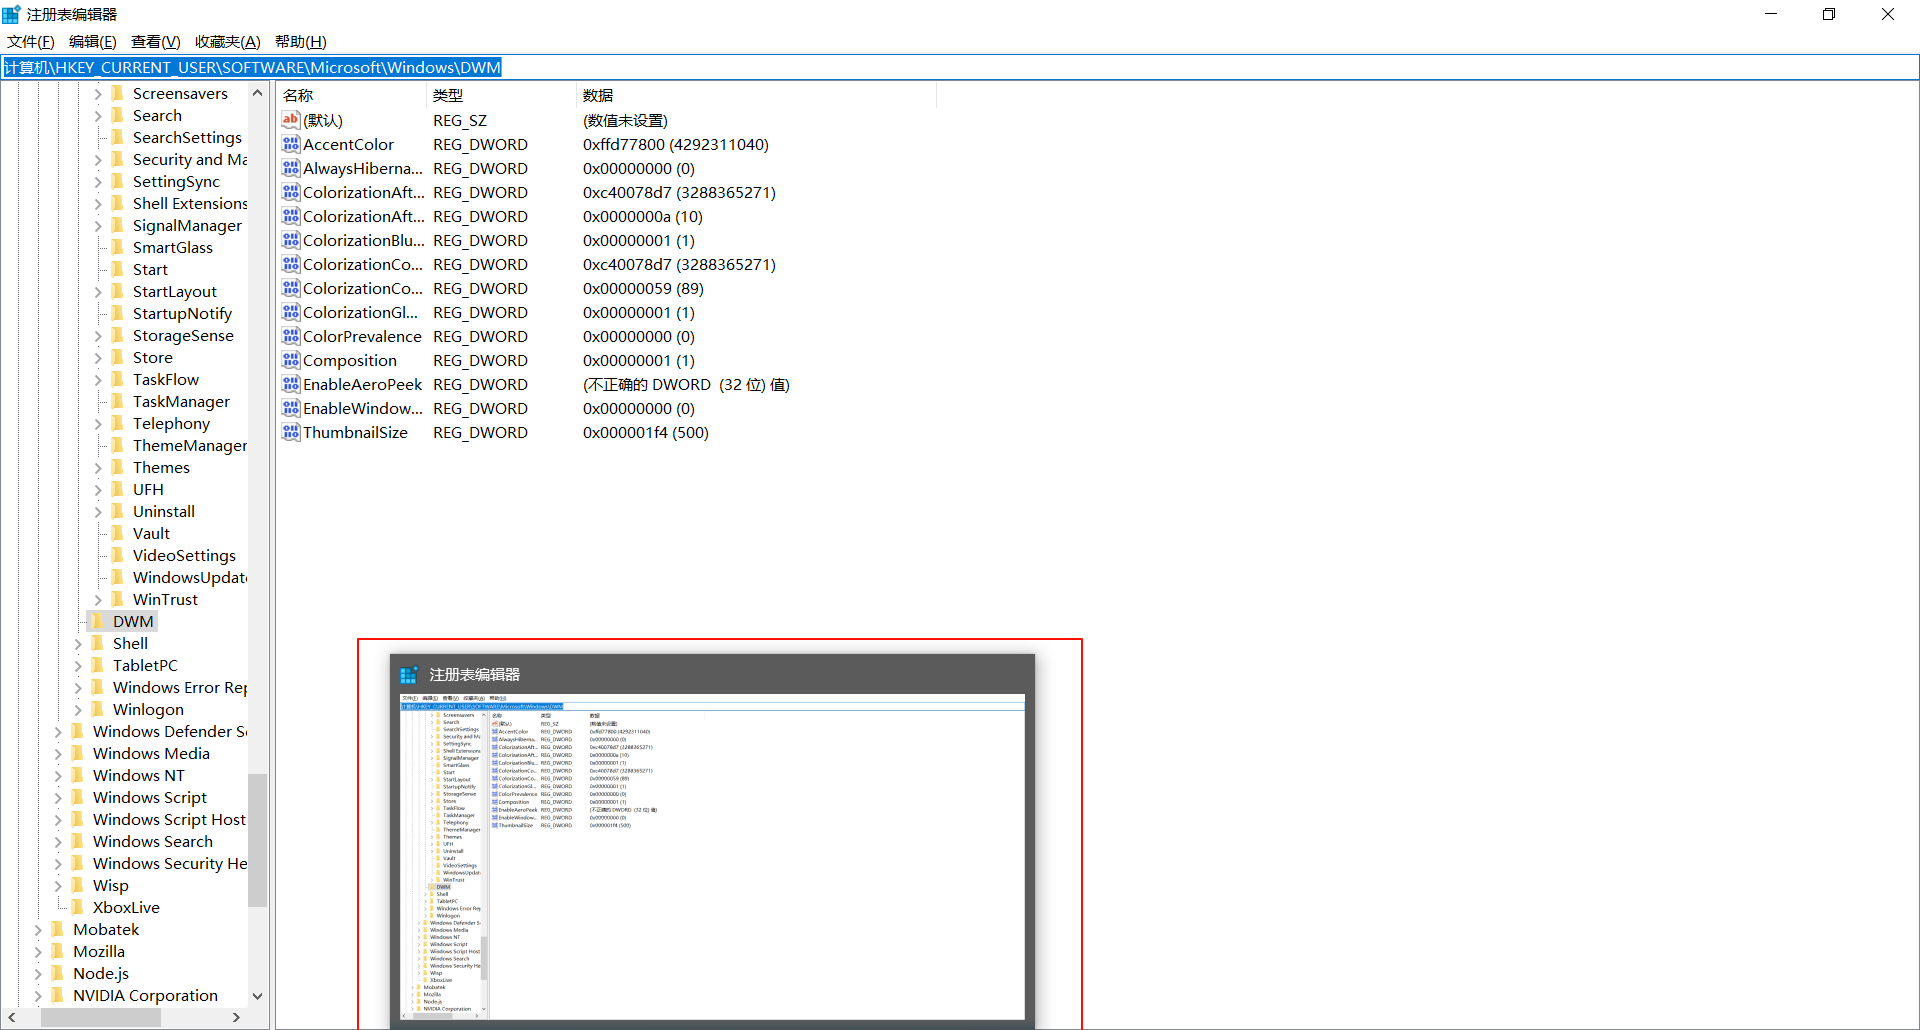Expand the Screensavers key
This screenshot has width=1920, height=1030.
[98, 94]
